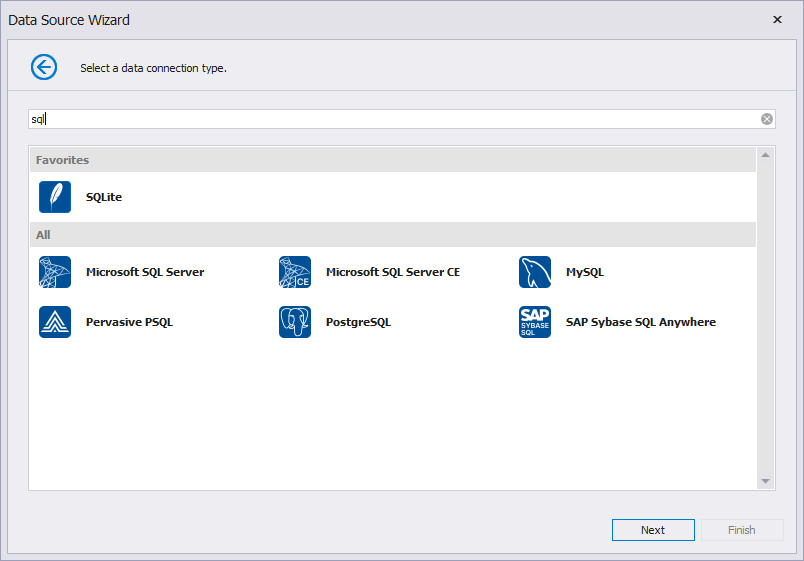Select the PostgreSQL elephant icon
This screenshot has width=804, height=561.
tap(295, 322)
